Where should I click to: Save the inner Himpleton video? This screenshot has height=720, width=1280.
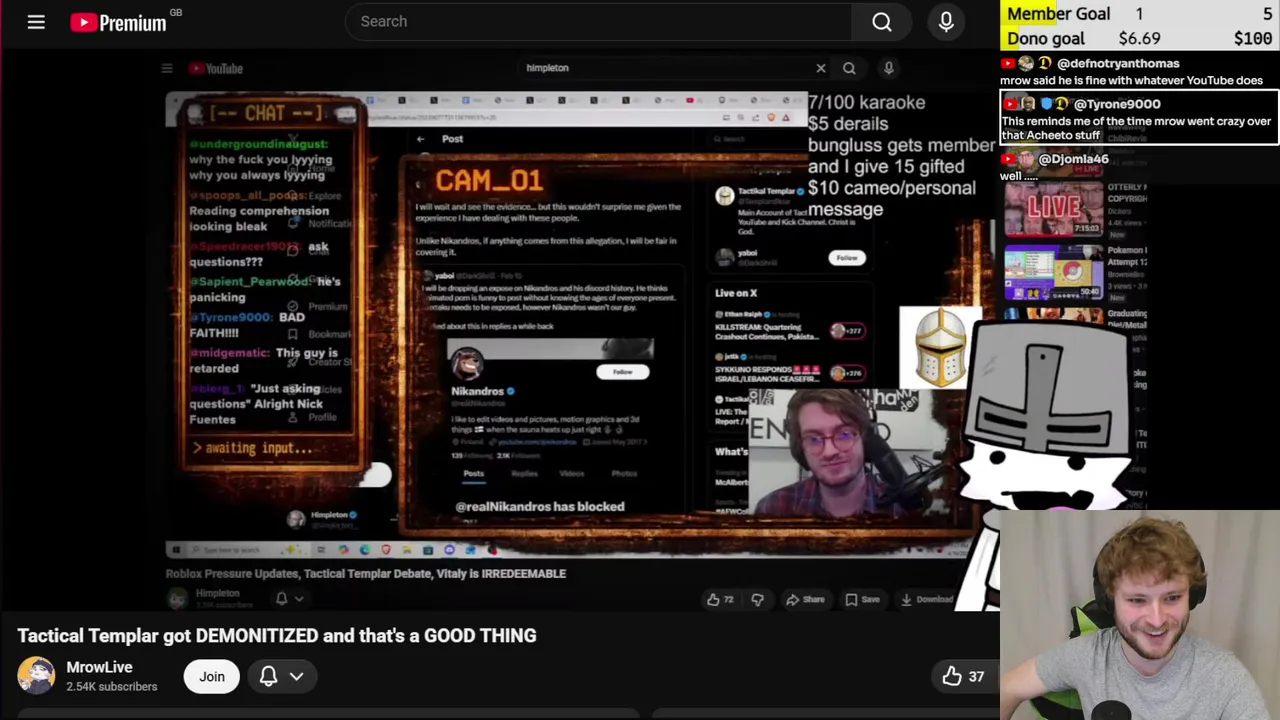click(863, 600)
